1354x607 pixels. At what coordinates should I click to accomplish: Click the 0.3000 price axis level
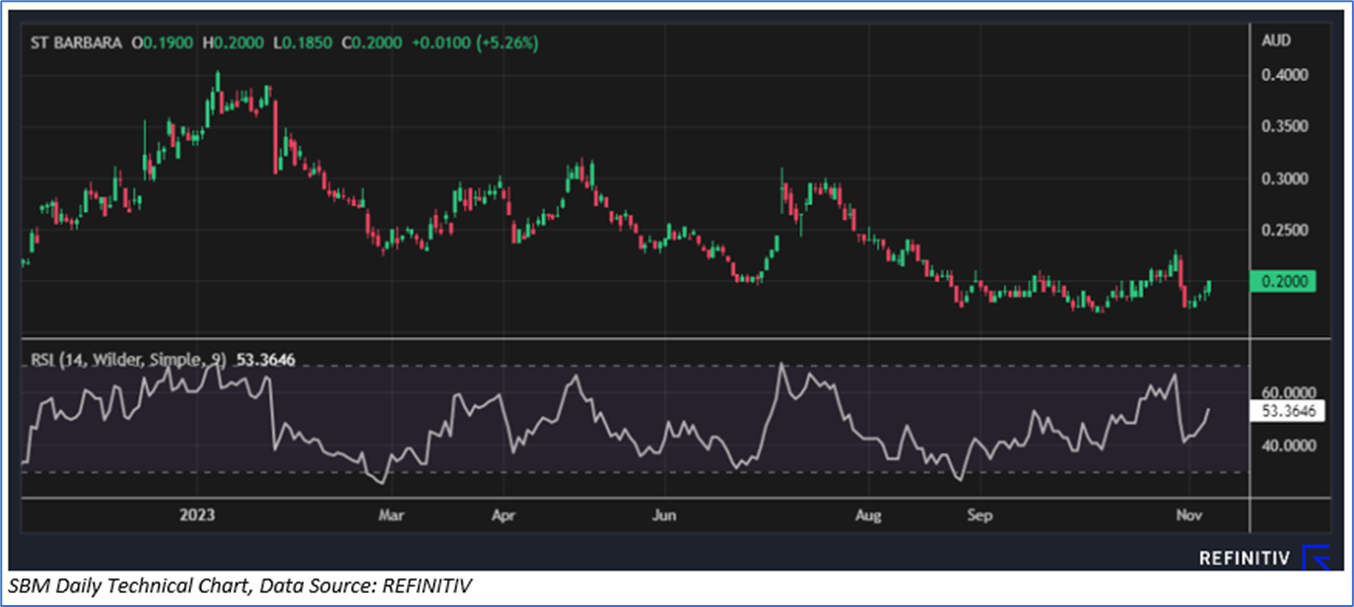1285,179
